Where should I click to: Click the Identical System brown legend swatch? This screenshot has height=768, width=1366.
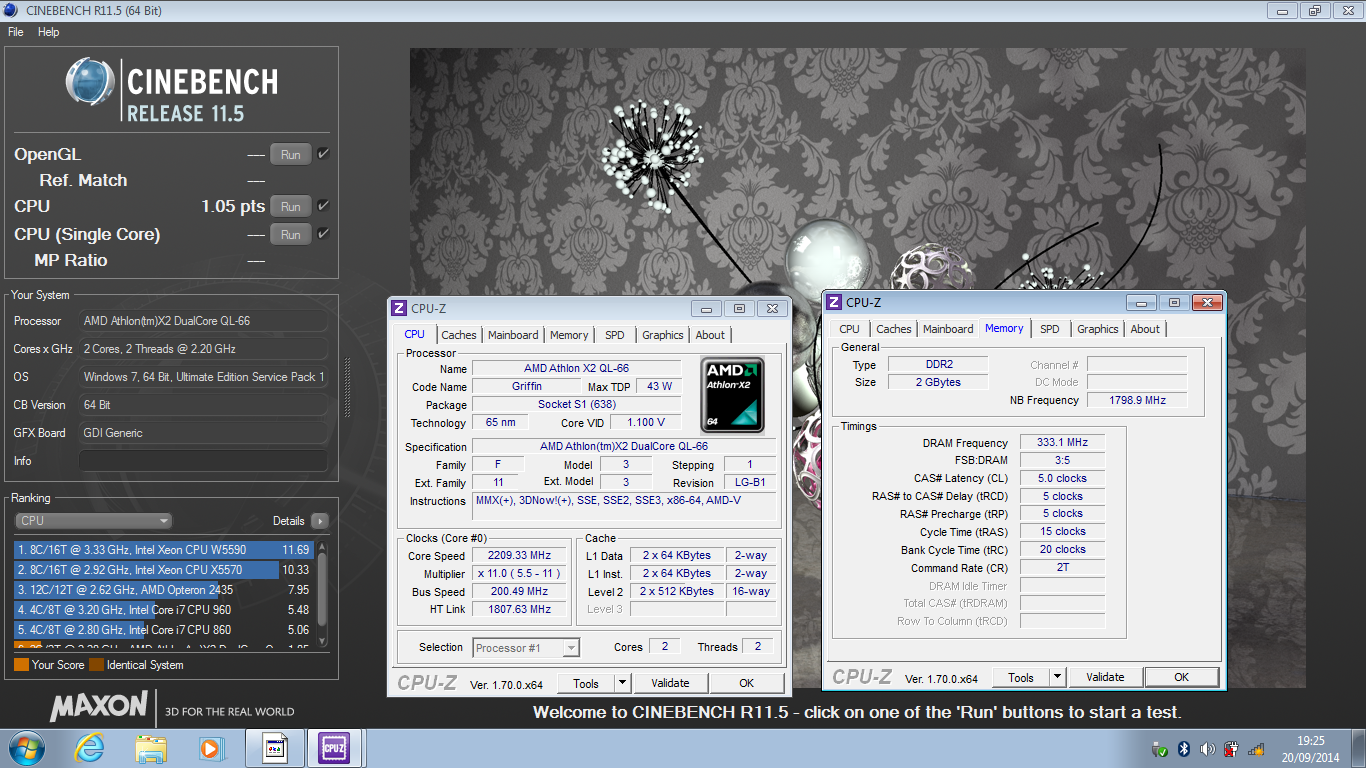coord(96,665)
